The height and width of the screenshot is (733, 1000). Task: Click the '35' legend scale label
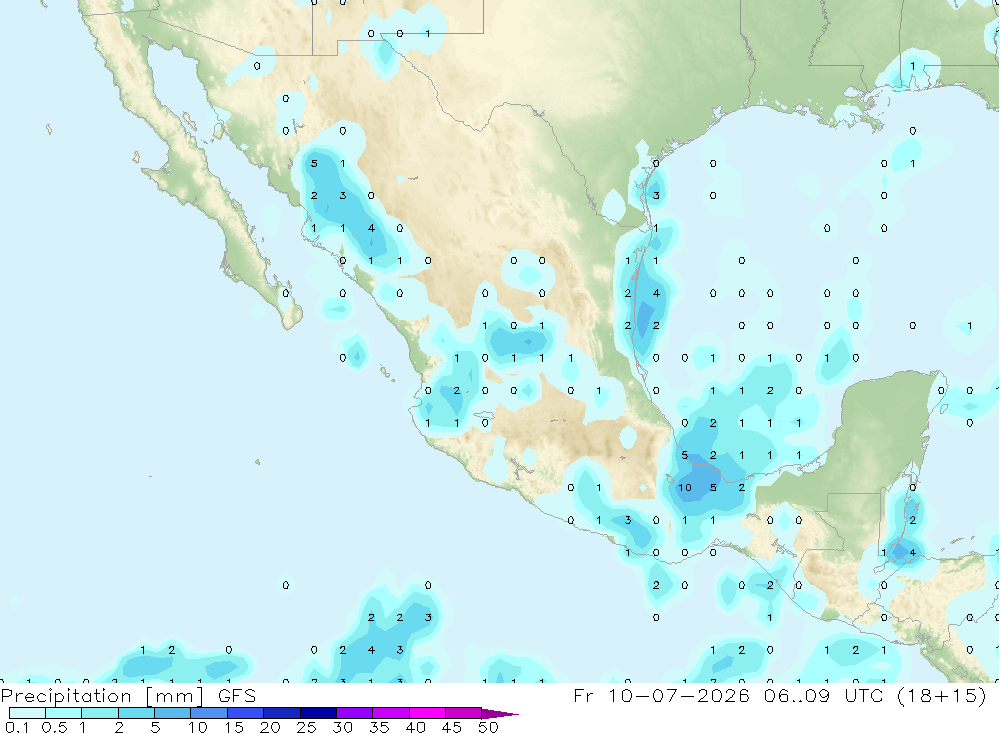coord(379,727)
